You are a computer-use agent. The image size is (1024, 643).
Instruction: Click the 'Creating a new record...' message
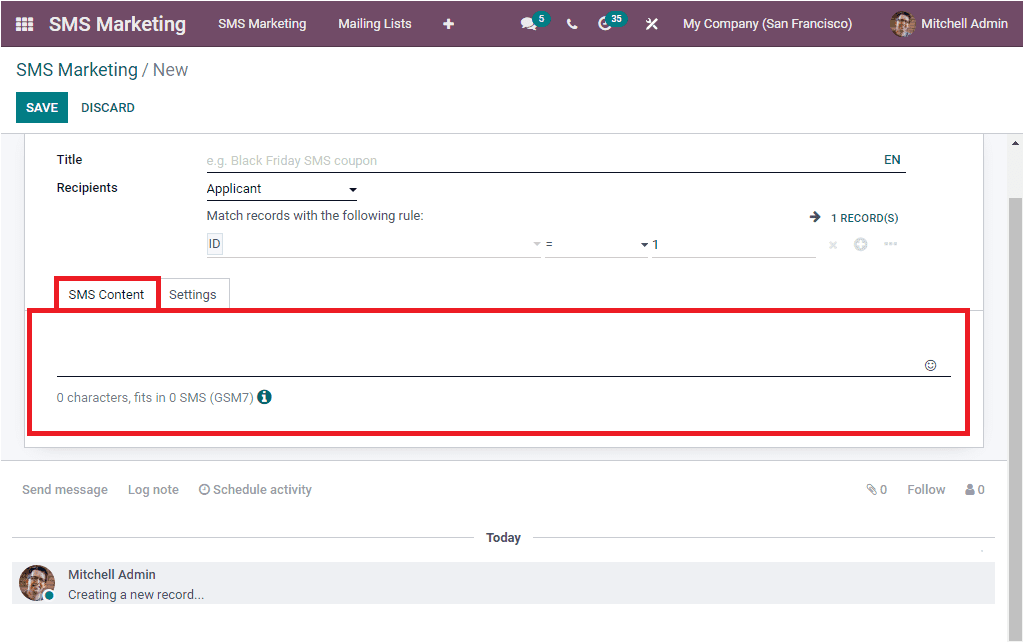[x=136, y=595]
